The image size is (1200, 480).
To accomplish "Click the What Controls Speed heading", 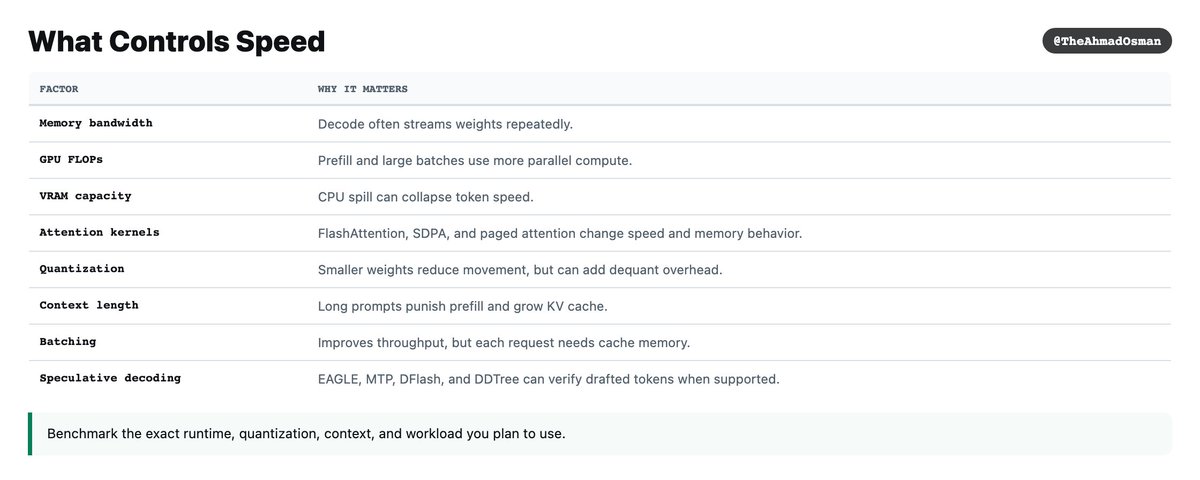I will tap(177, 42).
